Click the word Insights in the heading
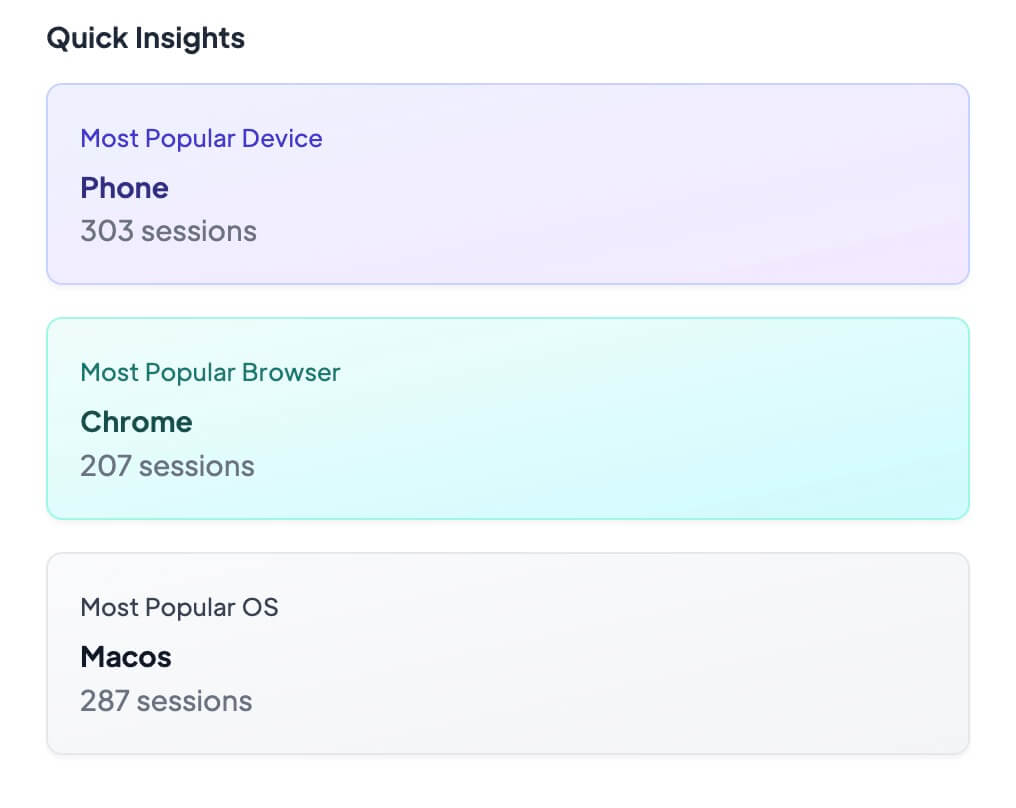This screenshot has height=808, width=1016. pyautogui.click(x=191, y=39)
